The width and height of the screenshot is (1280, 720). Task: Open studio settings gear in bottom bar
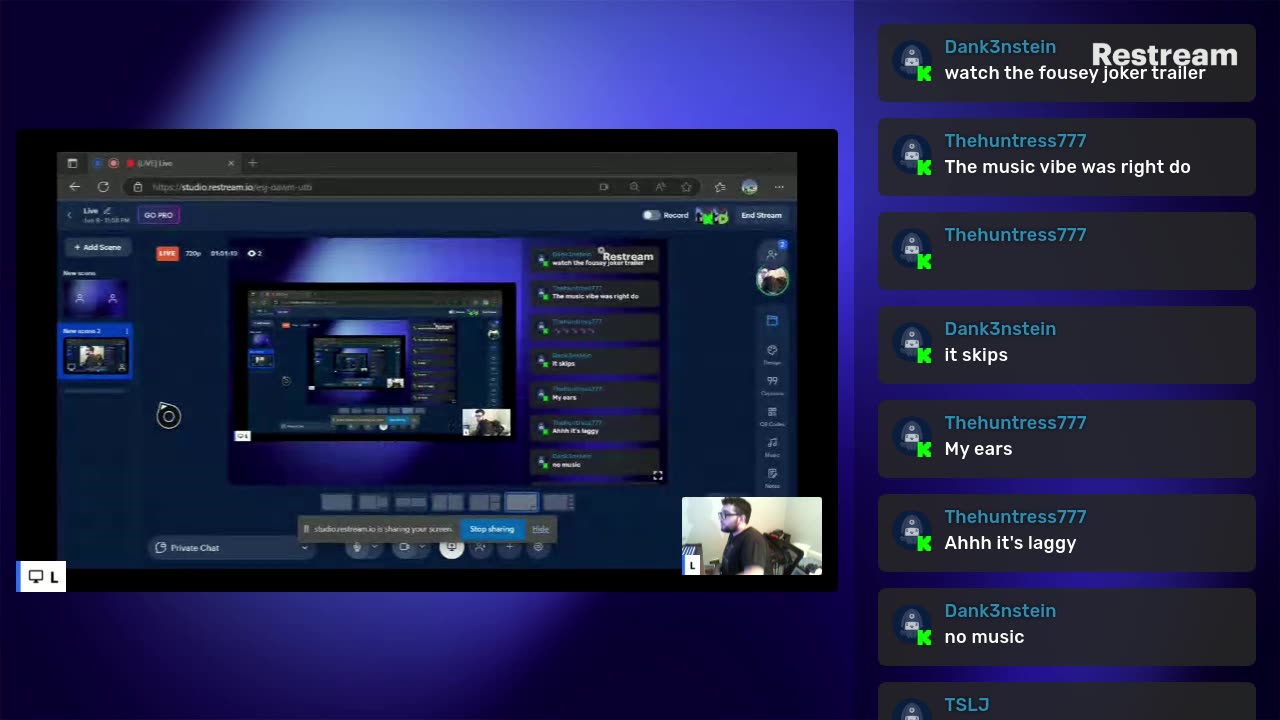(x=538, y=547)
